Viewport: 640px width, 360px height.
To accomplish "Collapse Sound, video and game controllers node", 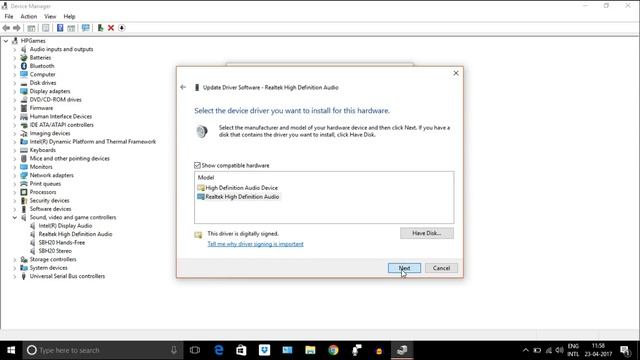I will pos(15,218).
